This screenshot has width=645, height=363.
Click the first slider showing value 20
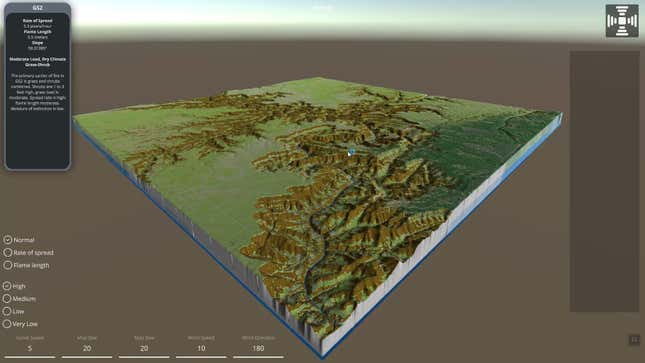pyautogui.click(x=87, y=357)
